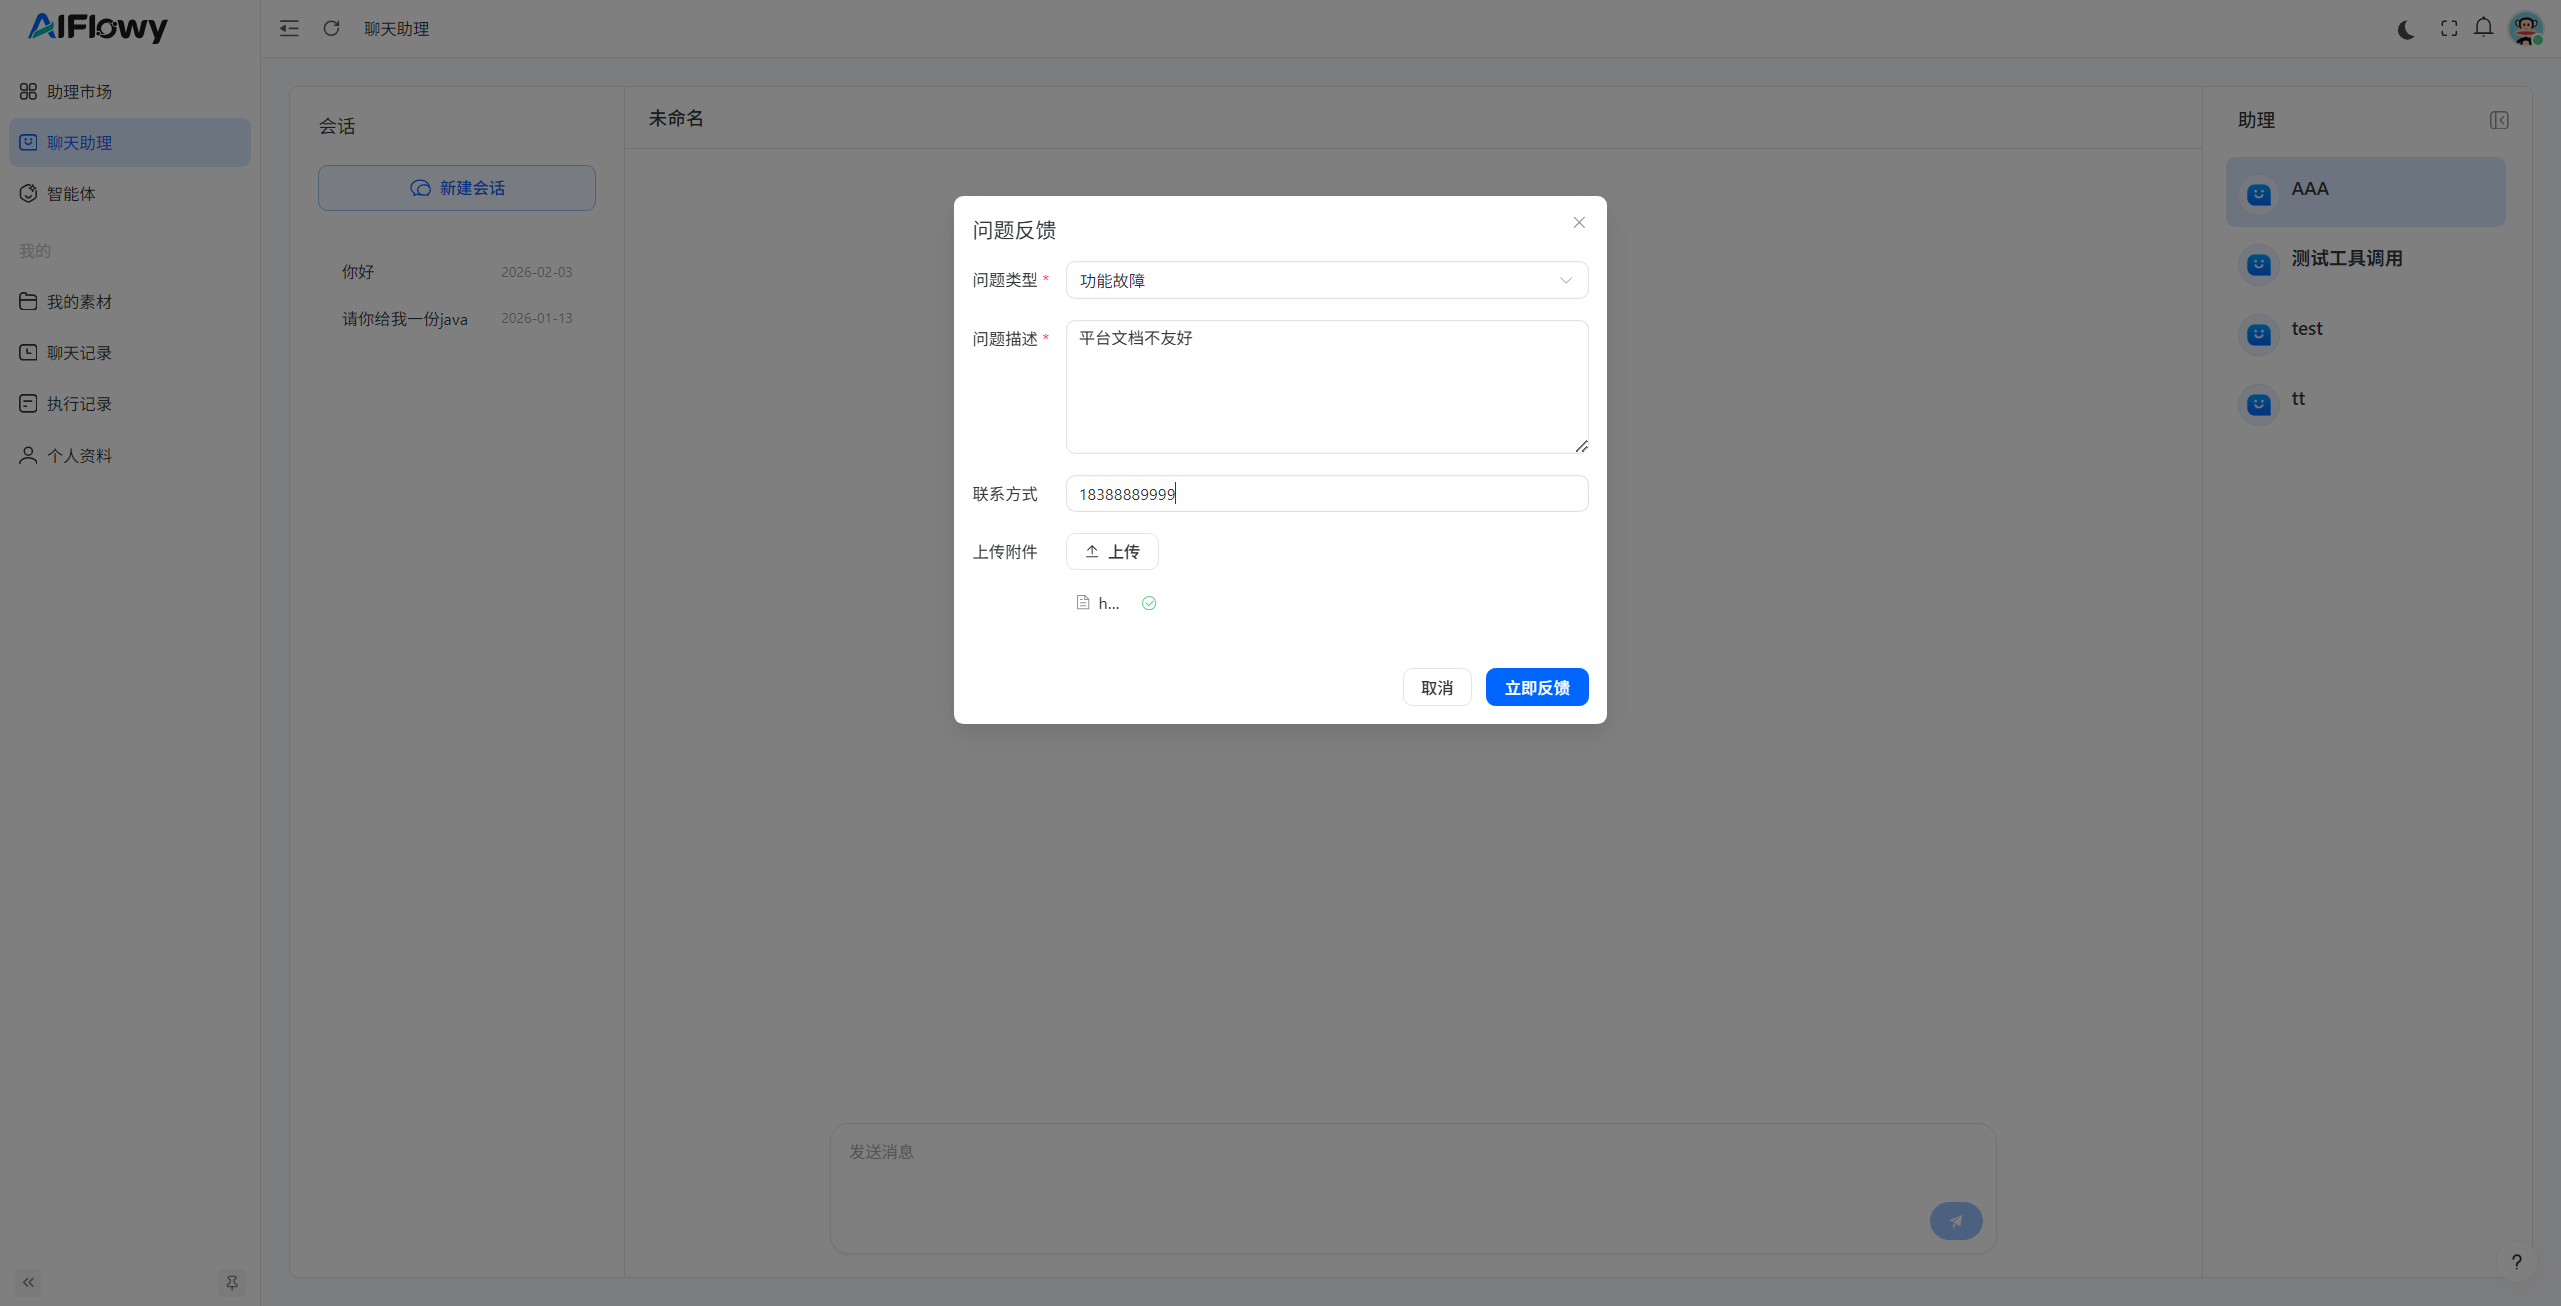The width and height of the screenshot is (2561, 1306).
Task: Toggle dark mode moon icon
Action: (x=2406, y=29)
